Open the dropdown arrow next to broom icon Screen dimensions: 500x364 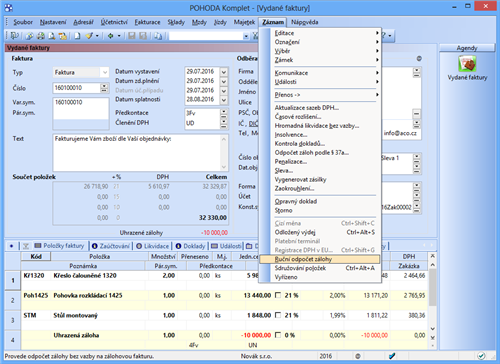[x=97, y=36]
